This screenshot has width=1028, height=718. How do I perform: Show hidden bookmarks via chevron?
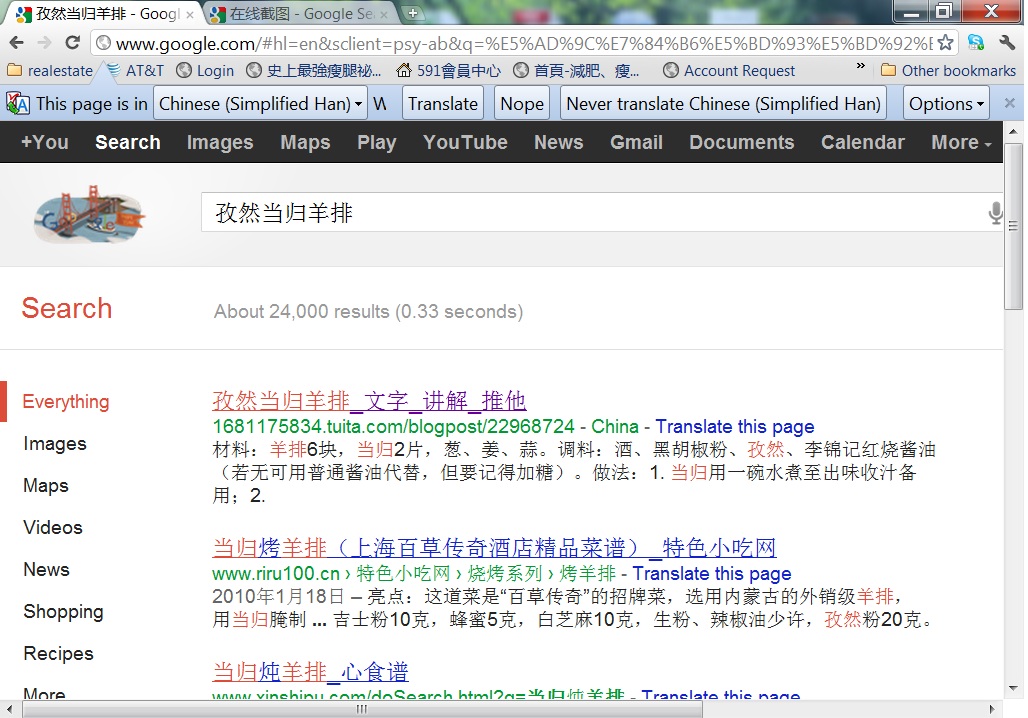click(861, 66)
